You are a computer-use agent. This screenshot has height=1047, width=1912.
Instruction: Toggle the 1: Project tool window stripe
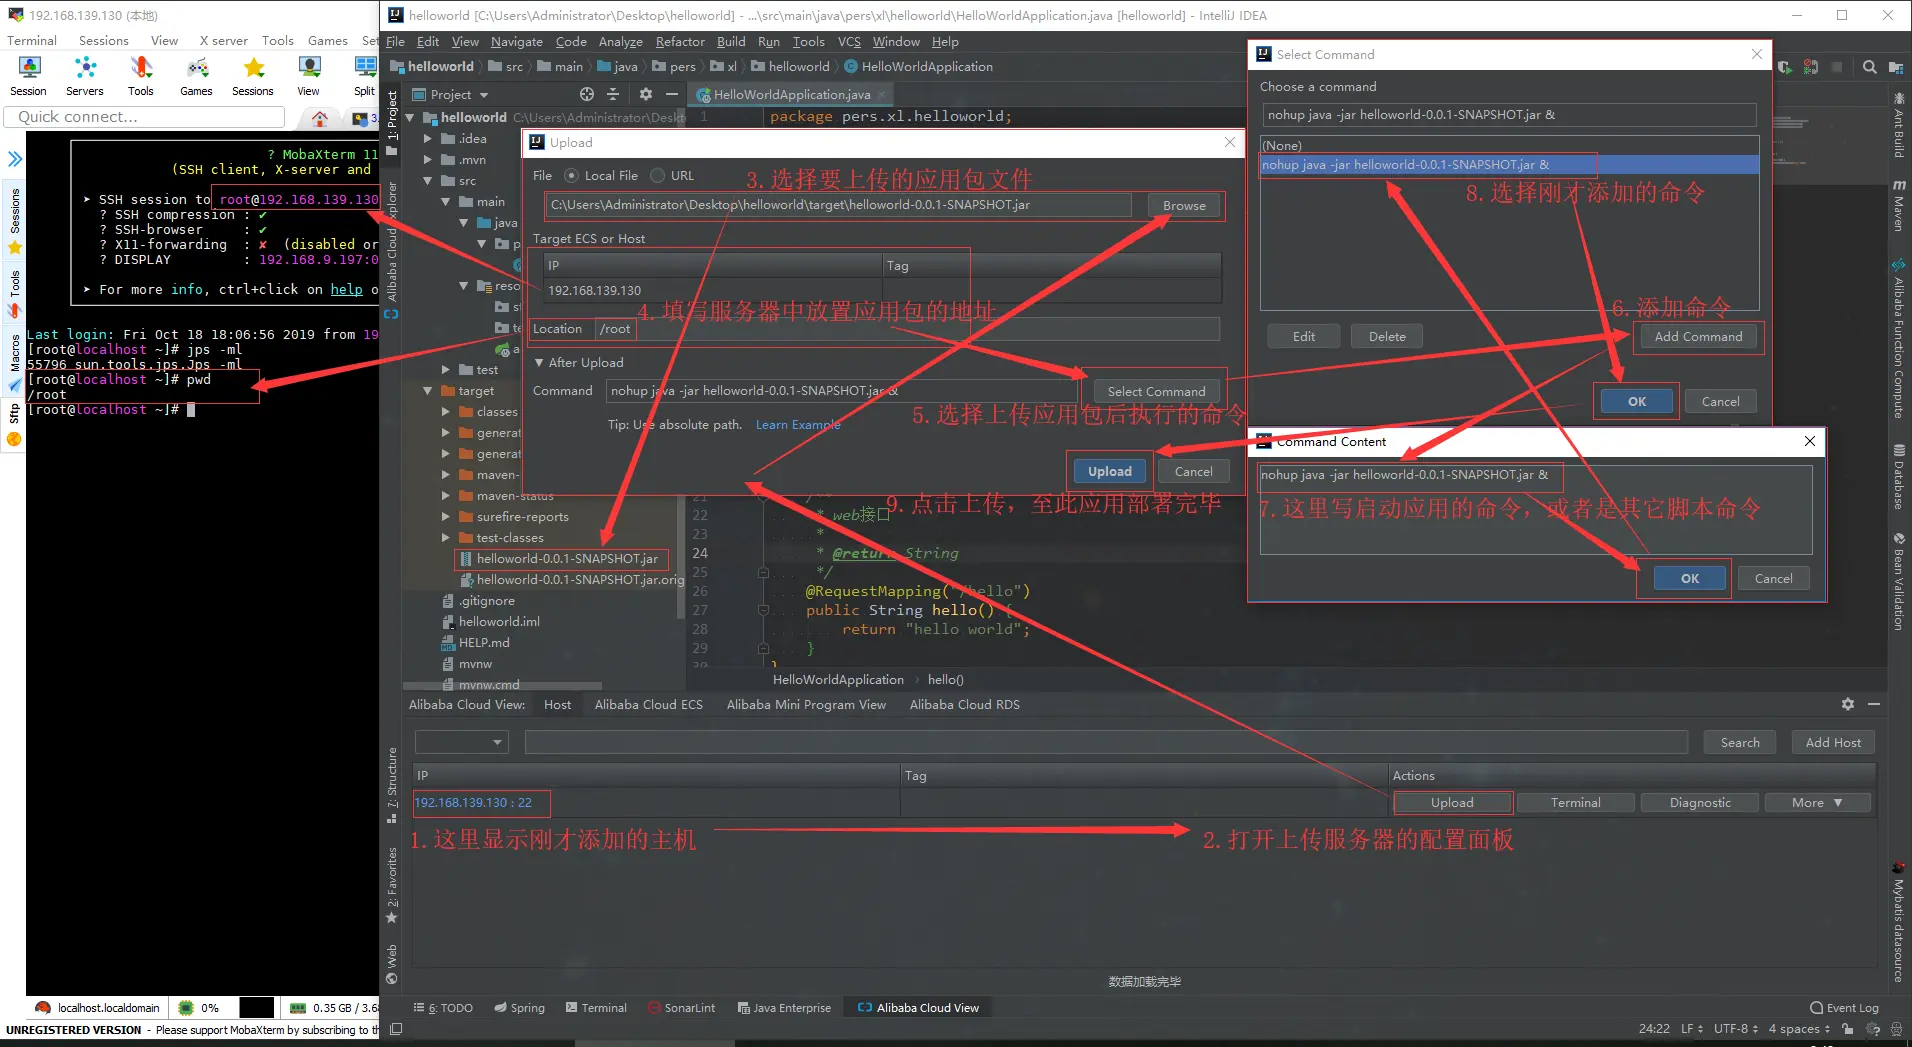point(392,123)
